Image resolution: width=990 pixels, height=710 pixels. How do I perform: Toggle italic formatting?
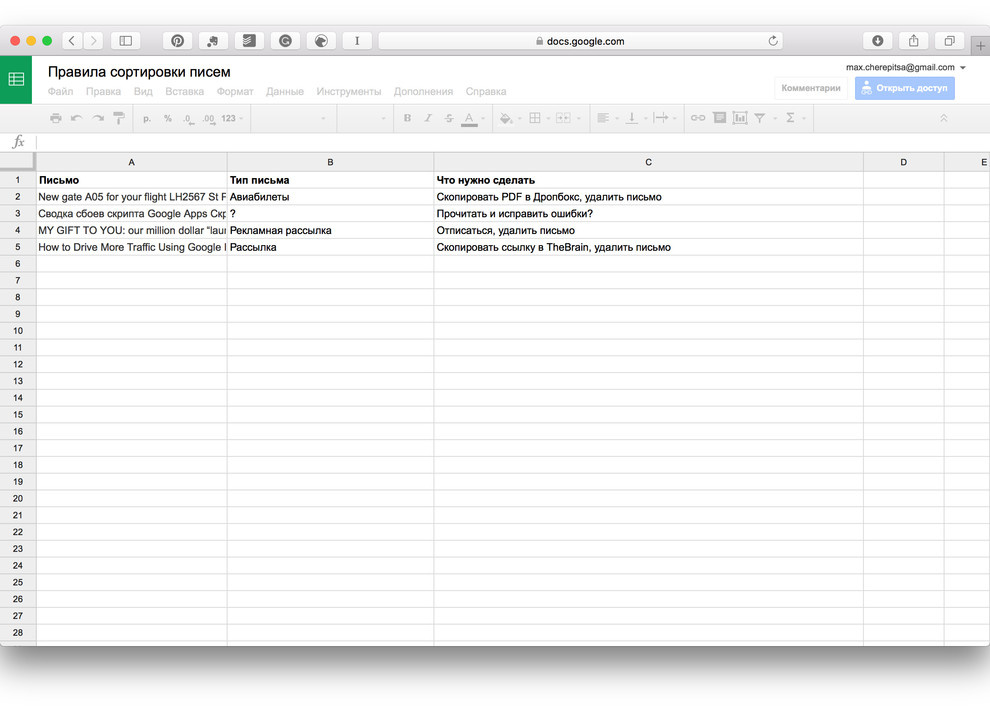[x=428, y=118]
